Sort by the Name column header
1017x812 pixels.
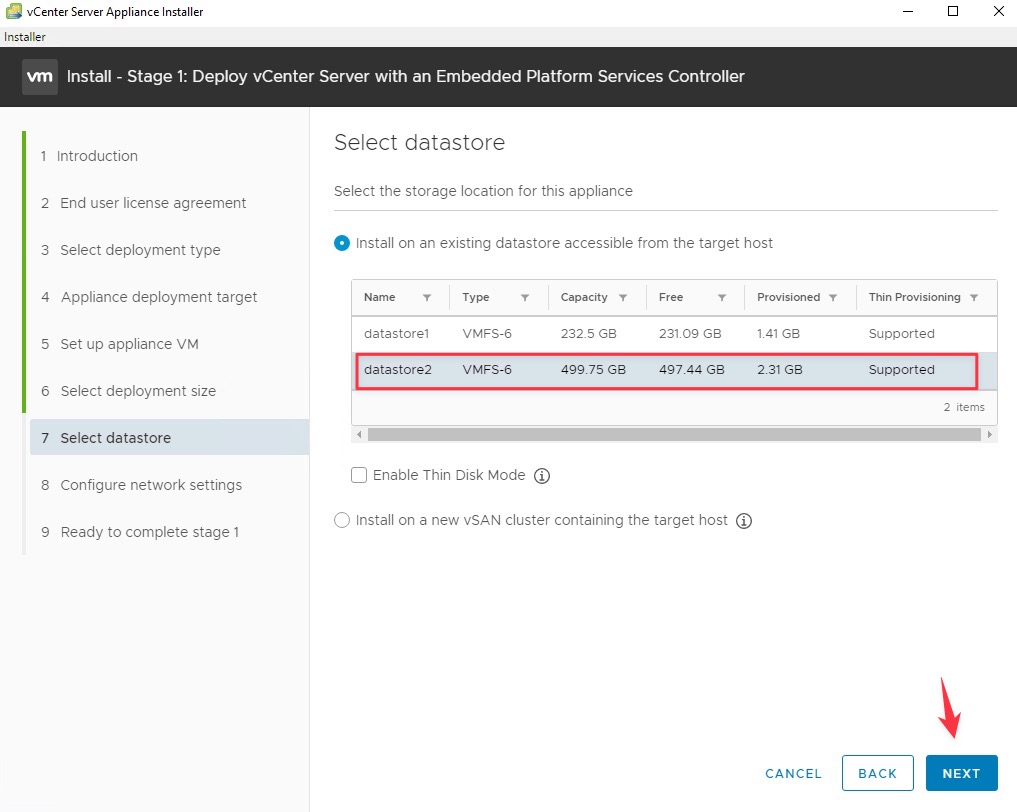click(379, 297)
